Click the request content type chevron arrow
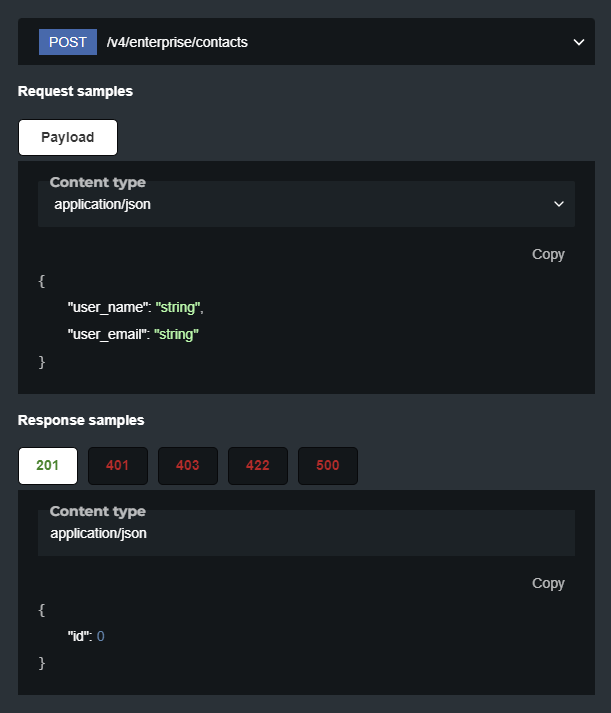 tap(559, 204)
